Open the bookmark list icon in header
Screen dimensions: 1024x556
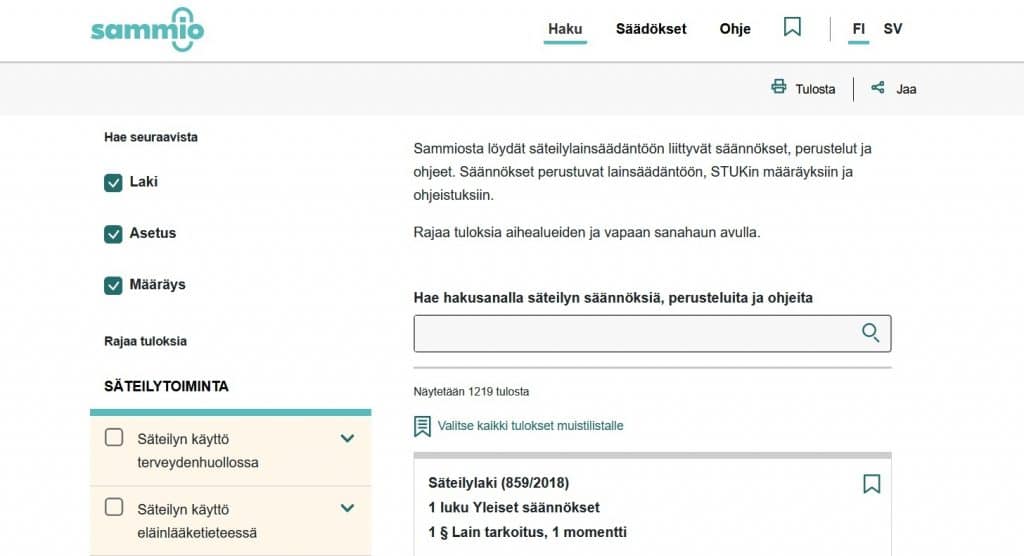point(792,28)
